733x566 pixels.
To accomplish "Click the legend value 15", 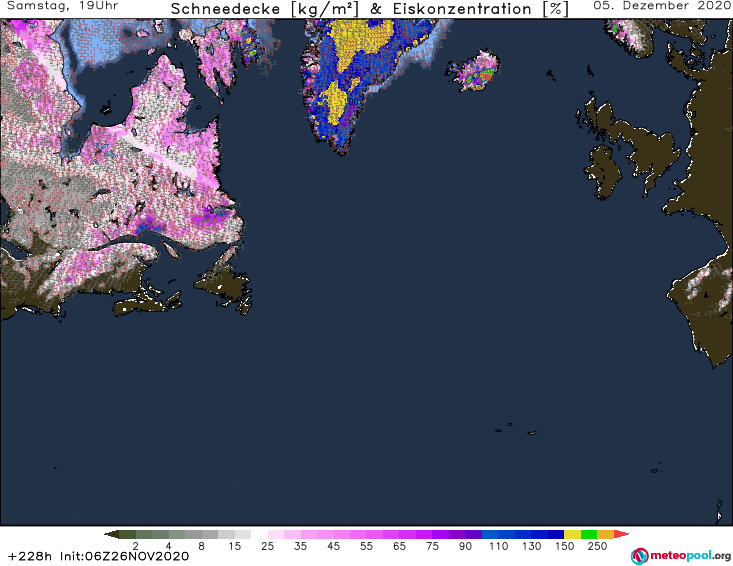I will 234,546.
